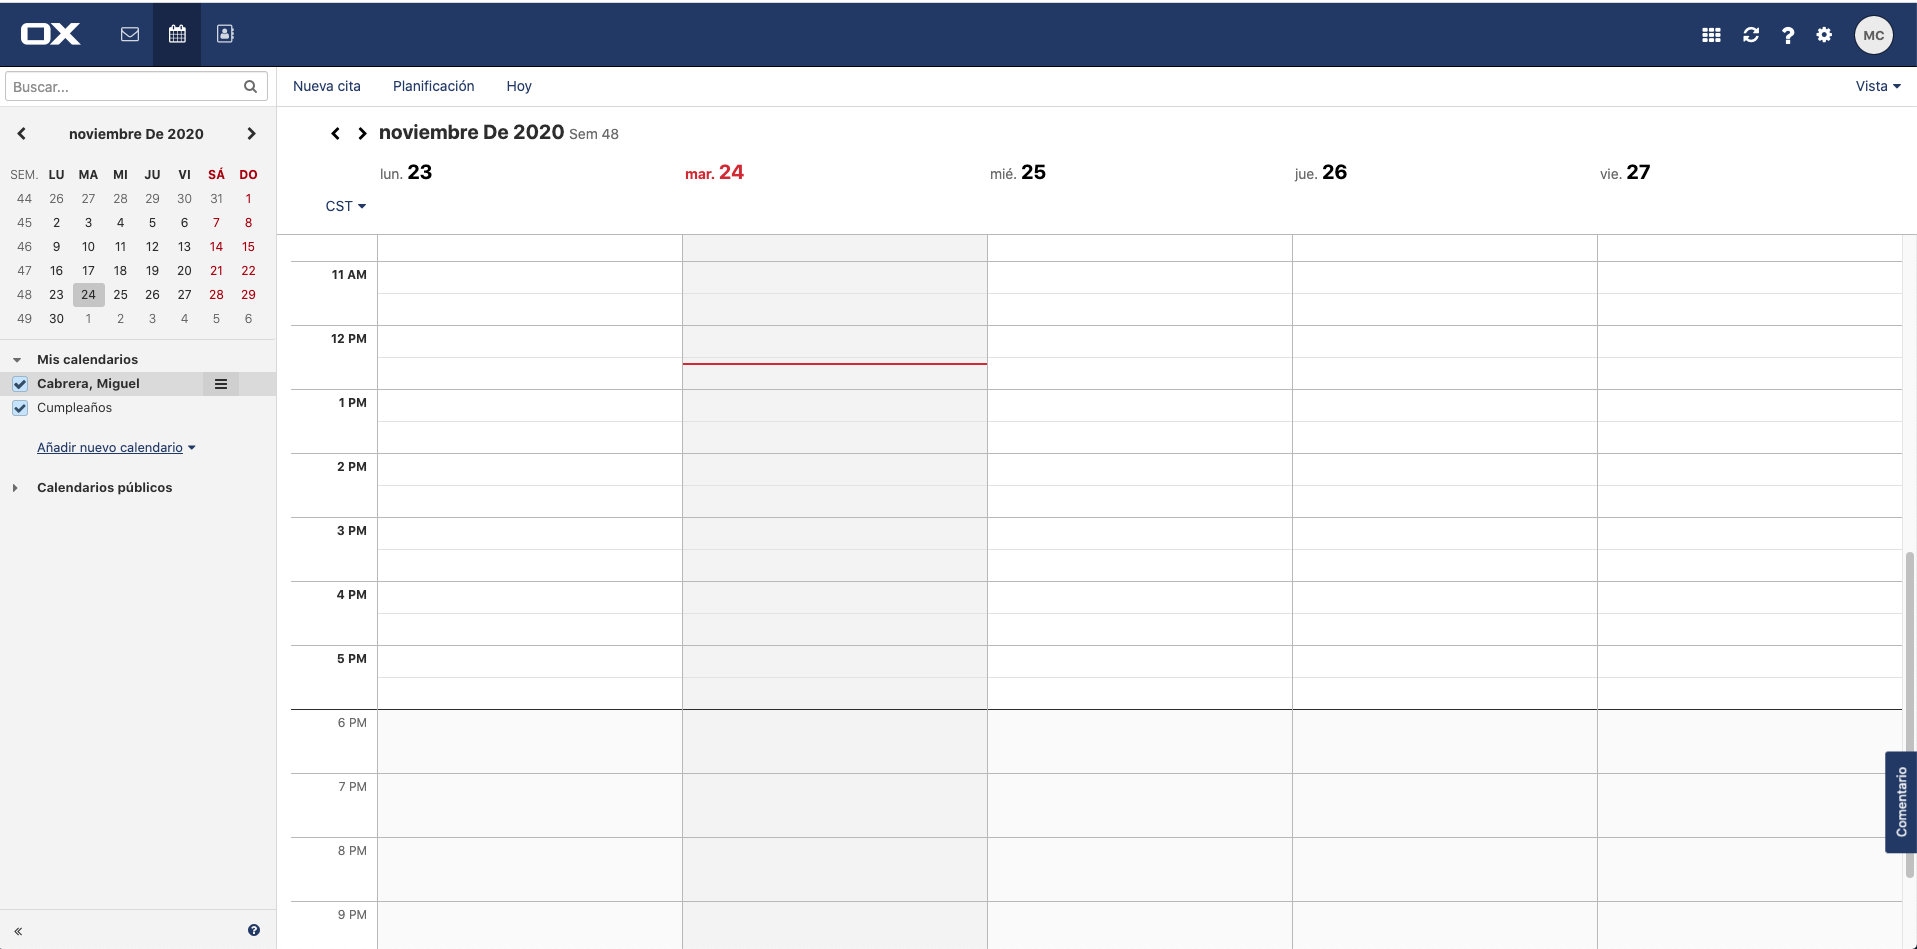Open Planificación view
This screenshot has height=949, width=1917.
click(x=433, y=86)
